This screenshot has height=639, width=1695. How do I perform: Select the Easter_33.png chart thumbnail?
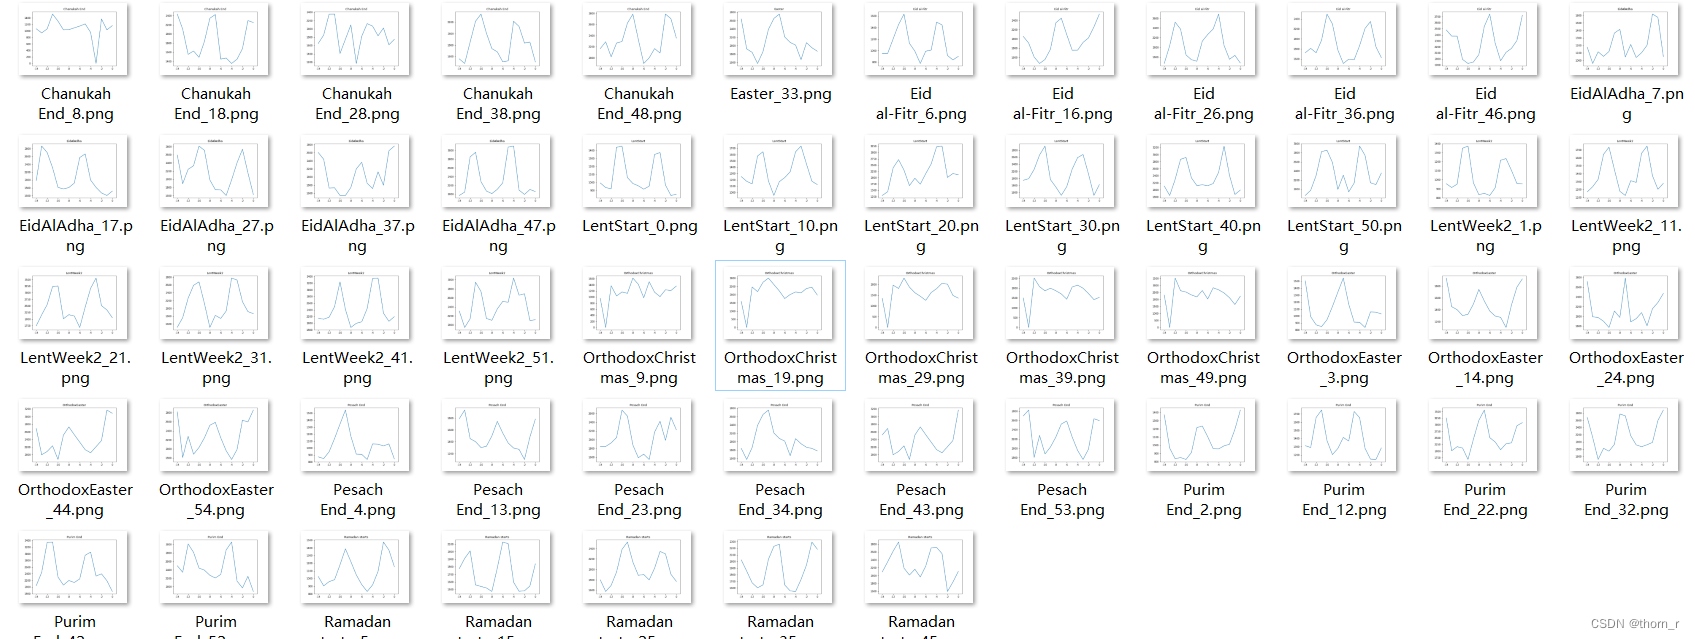tap(779, 40)
